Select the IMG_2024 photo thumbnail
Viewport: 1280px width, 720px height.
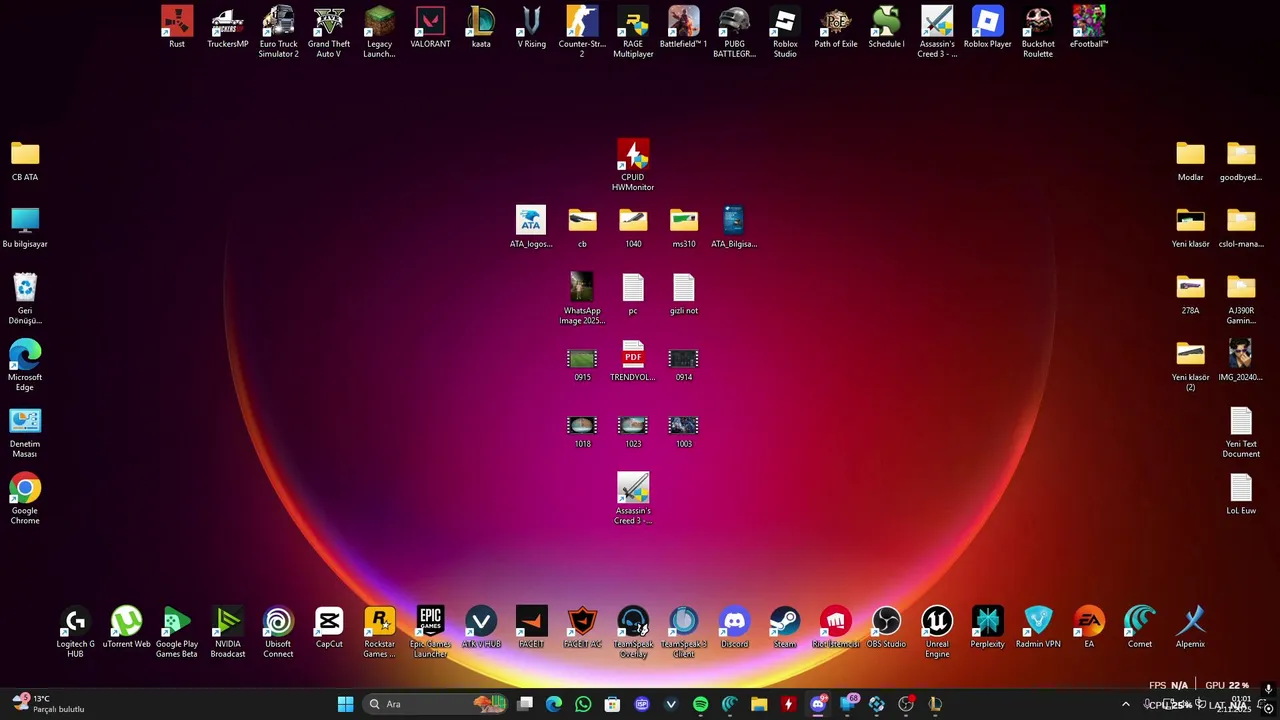pyautogui.click(x=1241, y=360)
